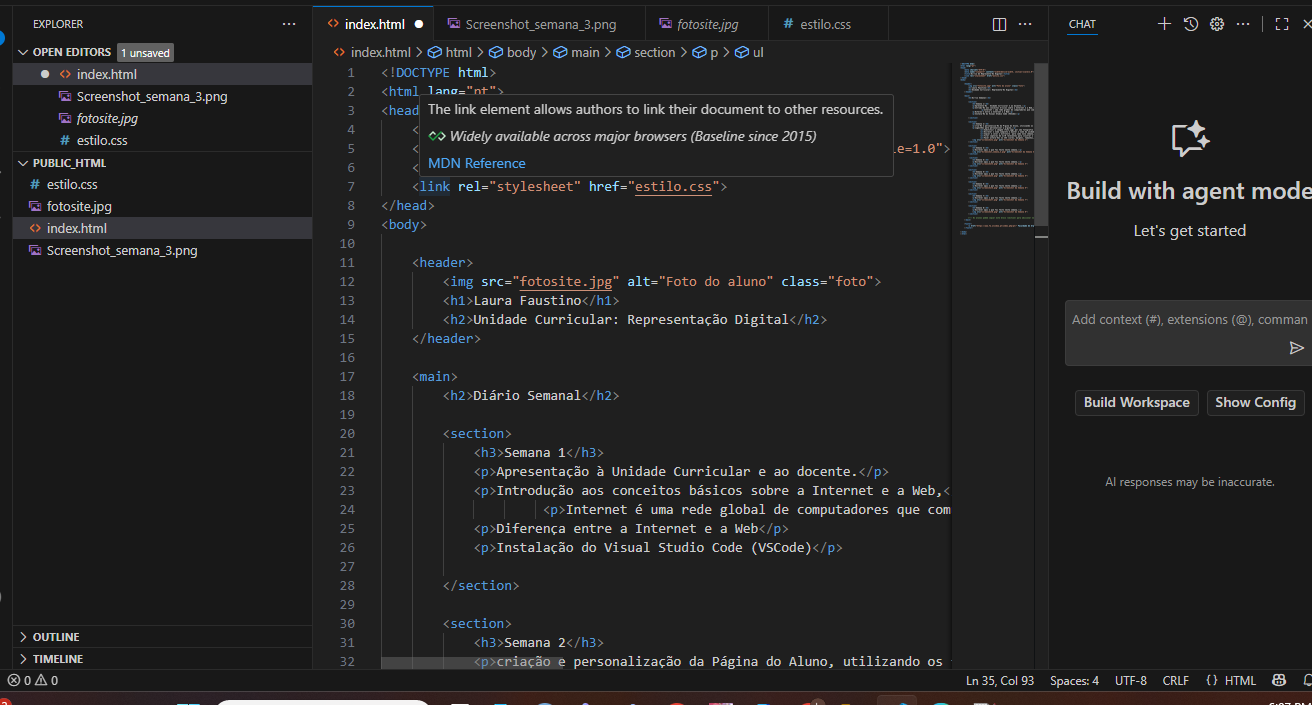Screen dimensions: 1312x705
Task: Expand the chat panel to full screen
Action: [1281, 23]
